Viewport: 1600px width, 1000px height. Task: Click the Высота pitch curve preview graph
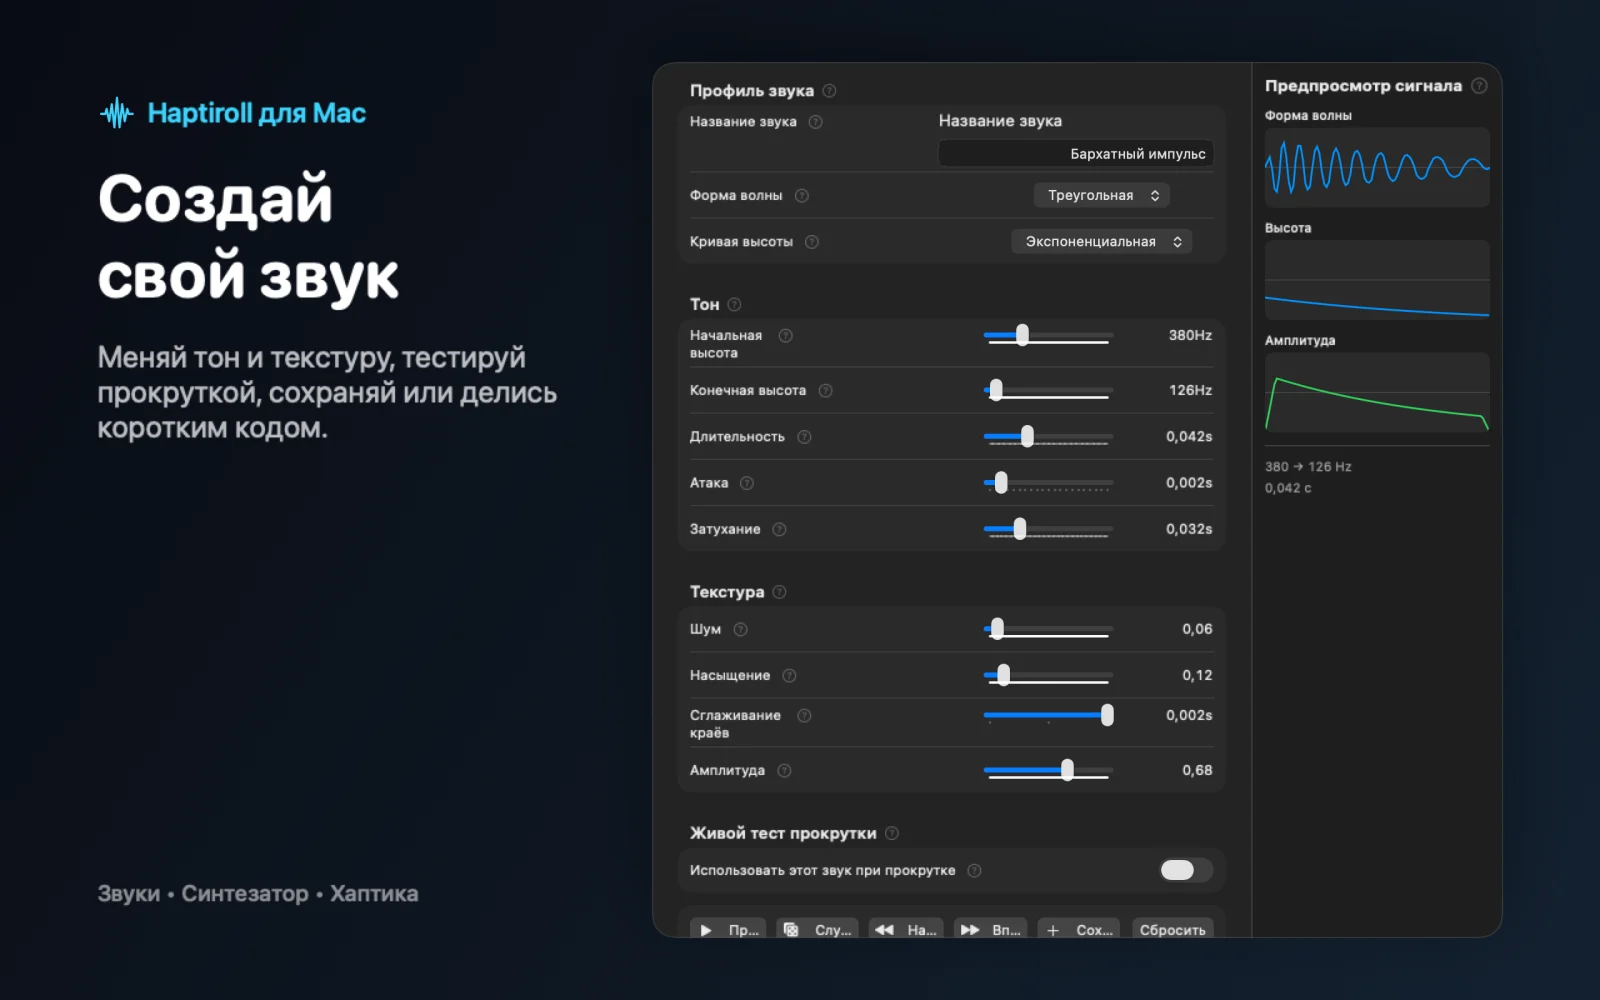[x=1377, y=280]
